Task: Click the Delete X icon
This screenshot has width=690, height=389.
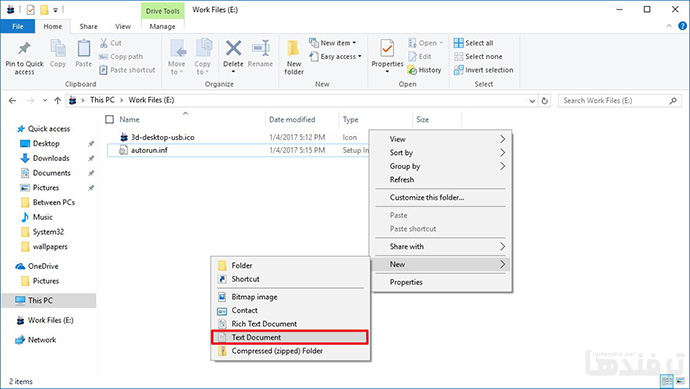Action: point(233,48)
